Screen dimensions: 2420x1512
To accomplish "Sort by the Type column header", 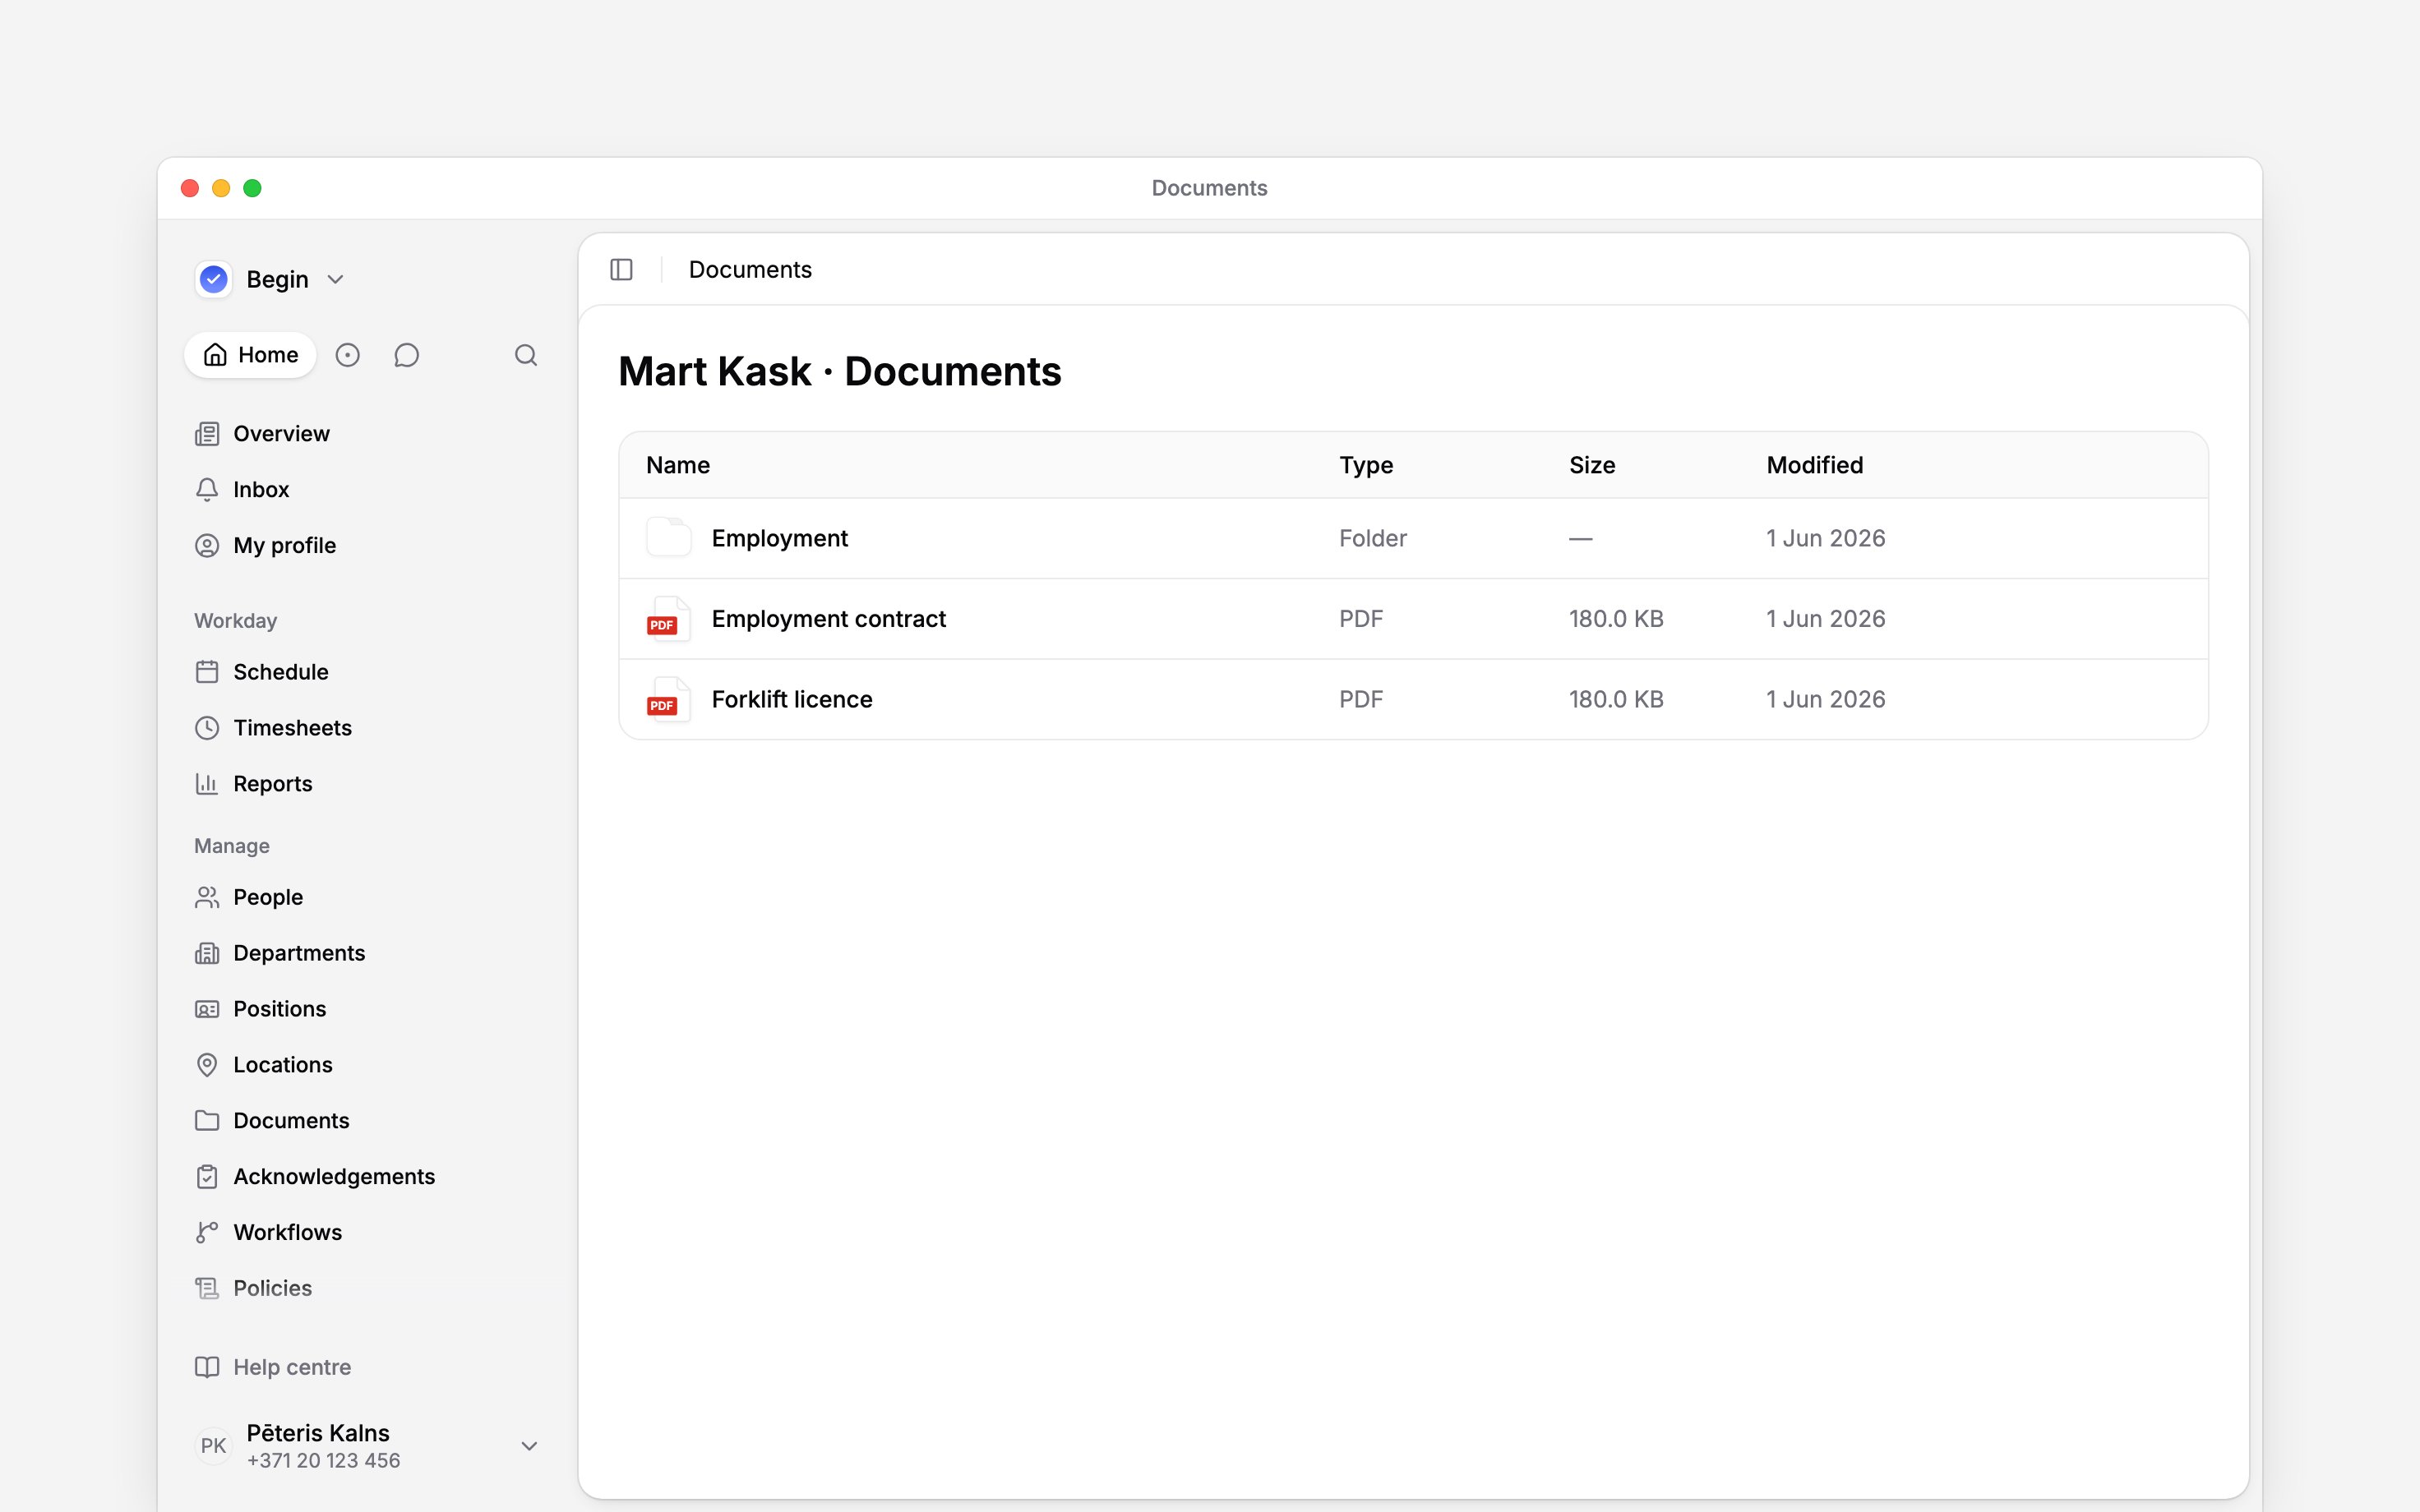I will point(1366,466).
